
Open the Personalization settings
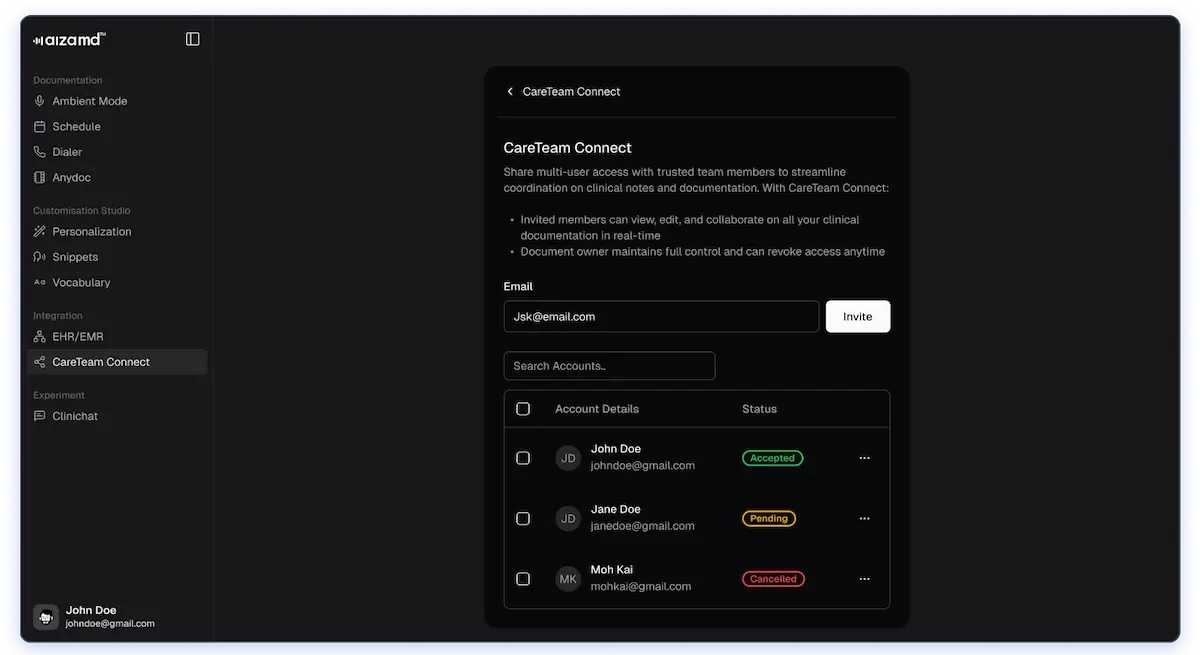[117, 232]
